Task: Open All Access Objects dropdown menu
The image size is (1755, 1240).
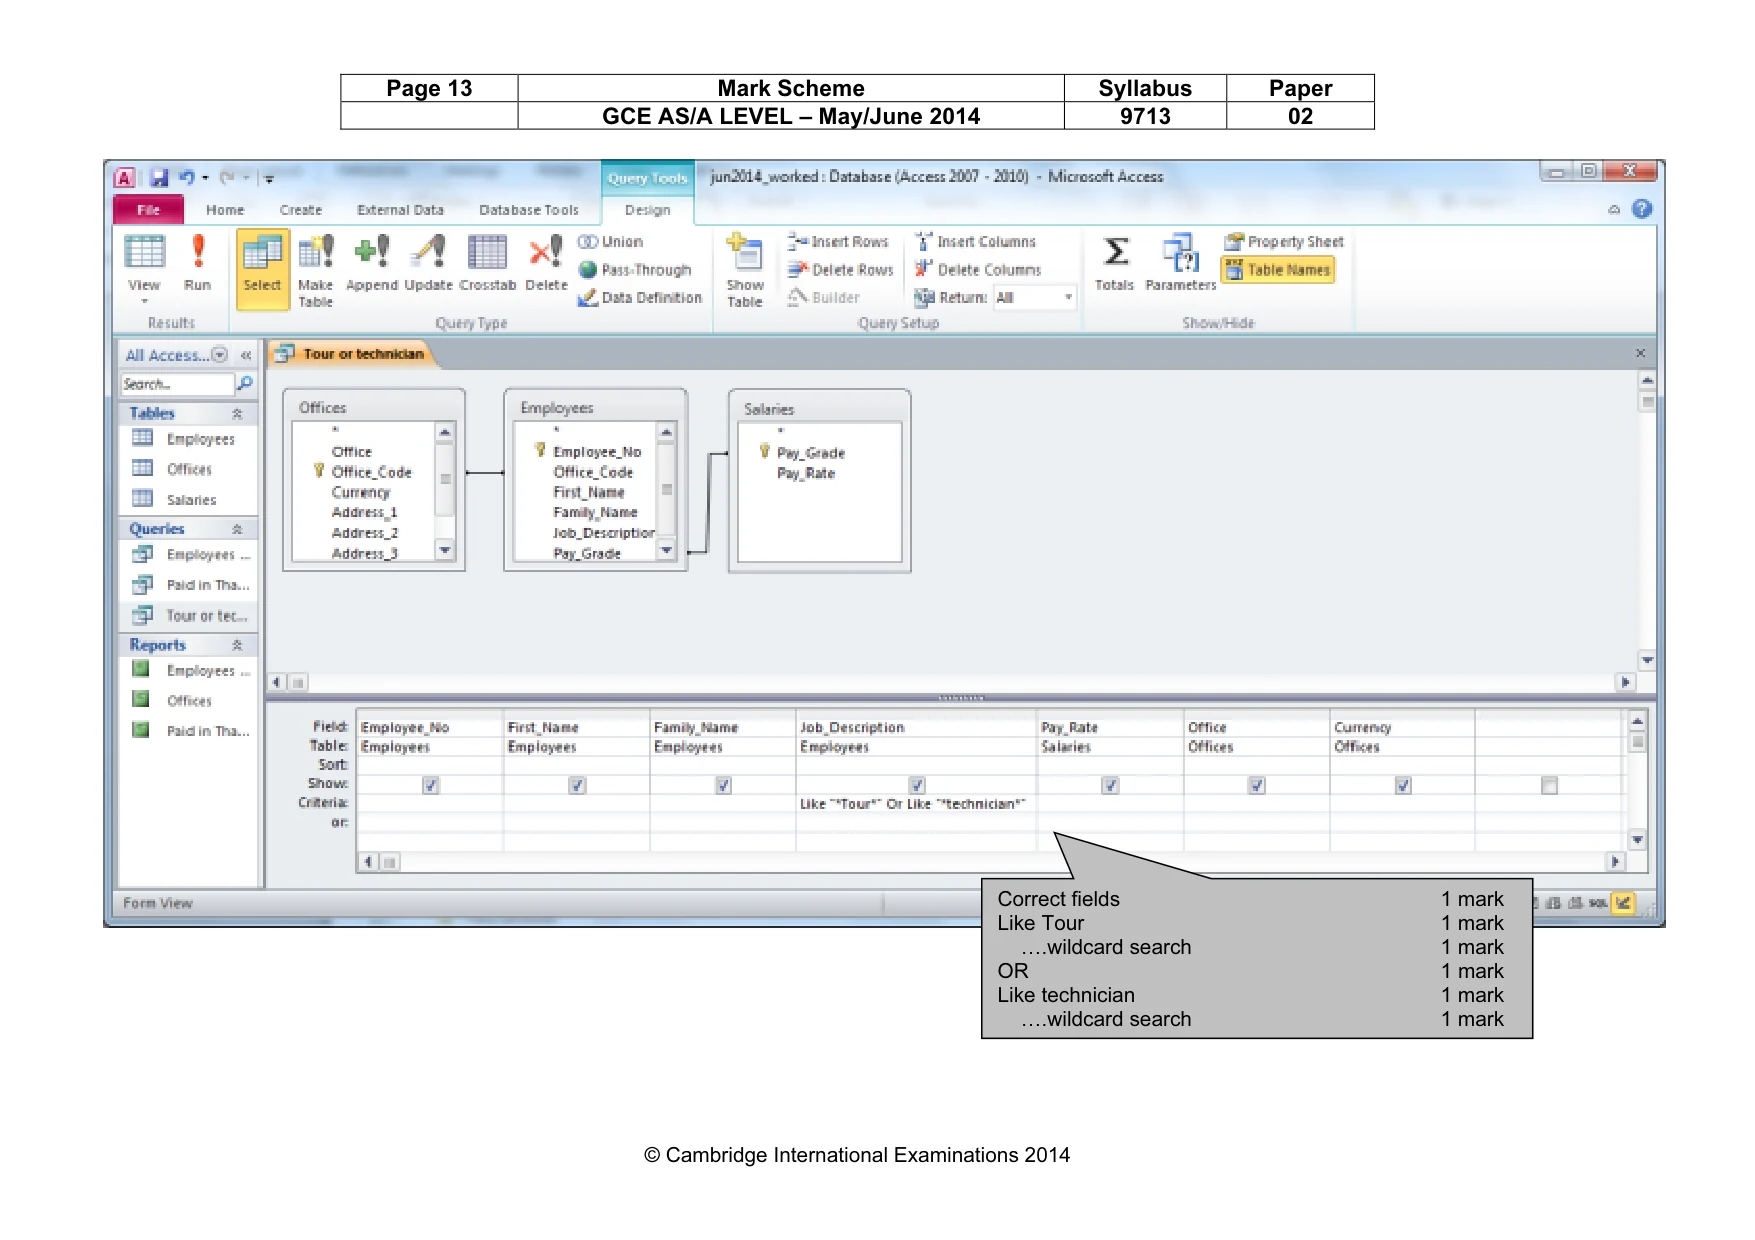Action: tap(220, 355)
